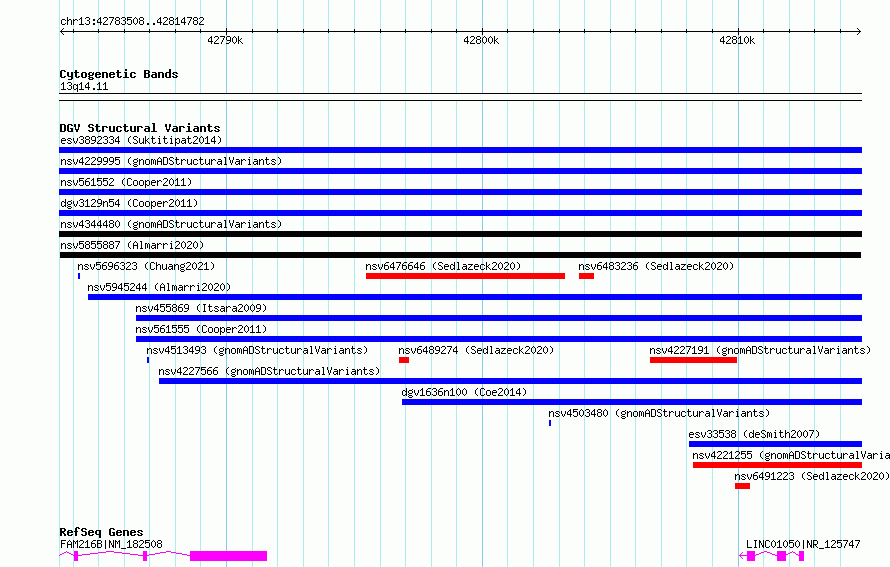Click the blue bar under dgv1636n100
This screenshot has width=890, height=567.
tap(632, 402)
